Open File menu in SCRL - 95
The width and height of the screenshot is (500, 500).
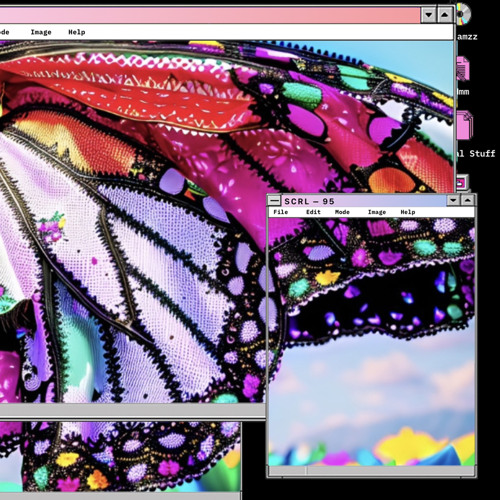(x=281, y=212)
